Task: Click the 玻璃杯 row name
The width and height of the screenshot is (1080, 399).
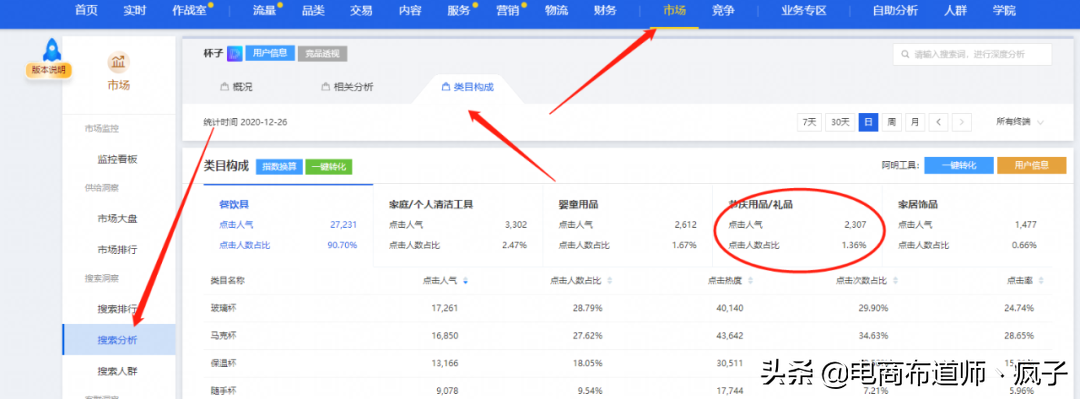Action: (222, 307)
